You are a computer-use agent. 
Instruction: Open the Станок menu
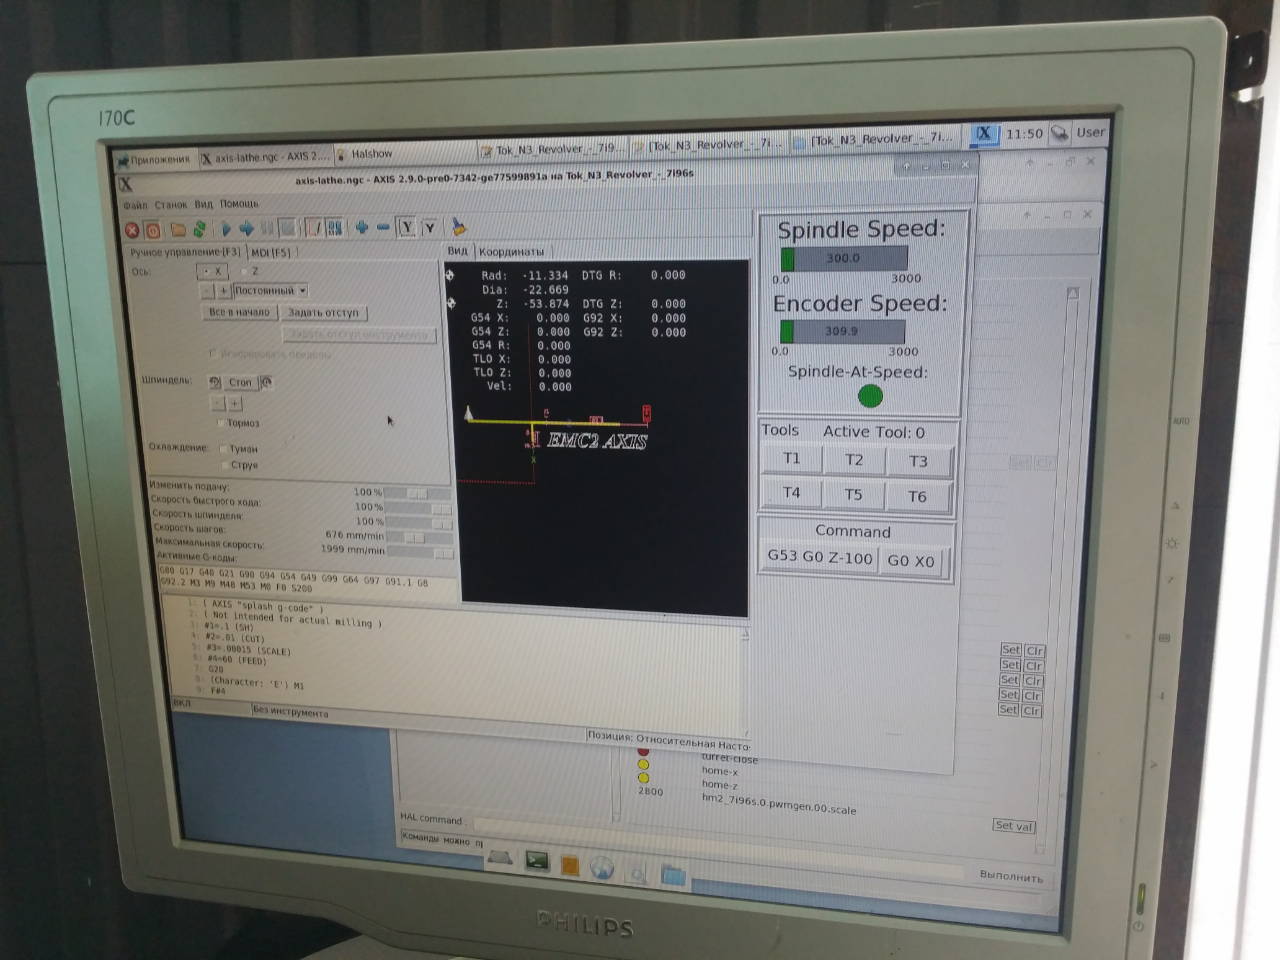point(170,204)
